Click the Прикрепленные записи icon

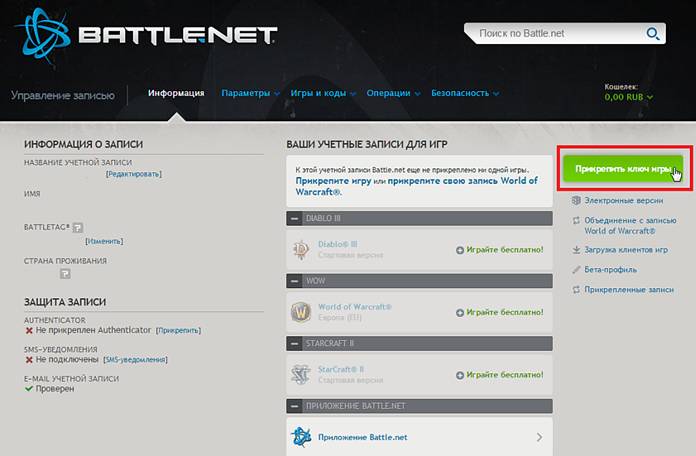(576, 289)
